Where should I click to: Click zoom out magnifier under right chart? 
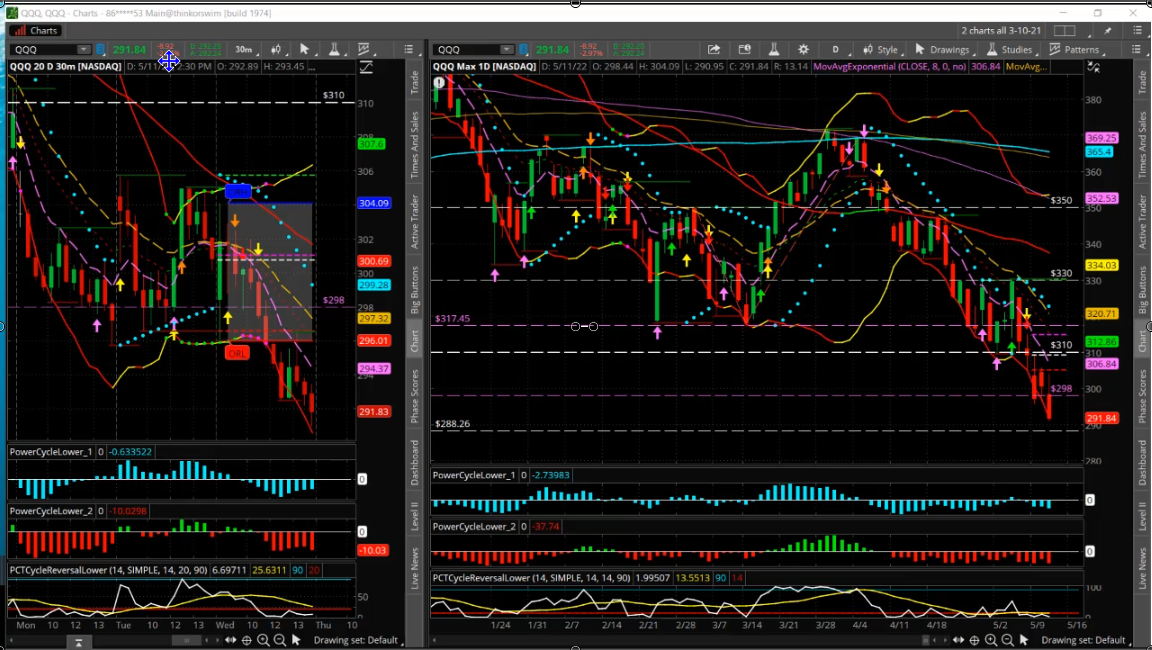pos(1007,640)
